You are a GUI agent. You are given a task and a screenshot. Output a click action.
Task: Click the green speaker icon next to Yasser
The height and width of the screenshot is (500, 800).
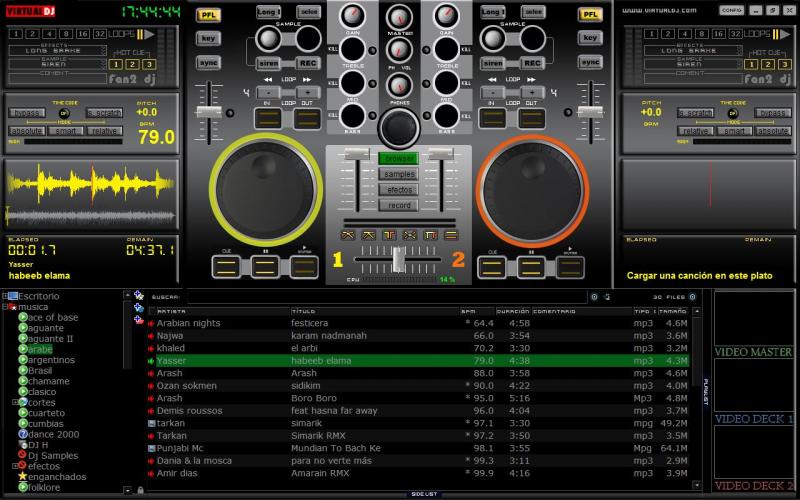[152, 361]
